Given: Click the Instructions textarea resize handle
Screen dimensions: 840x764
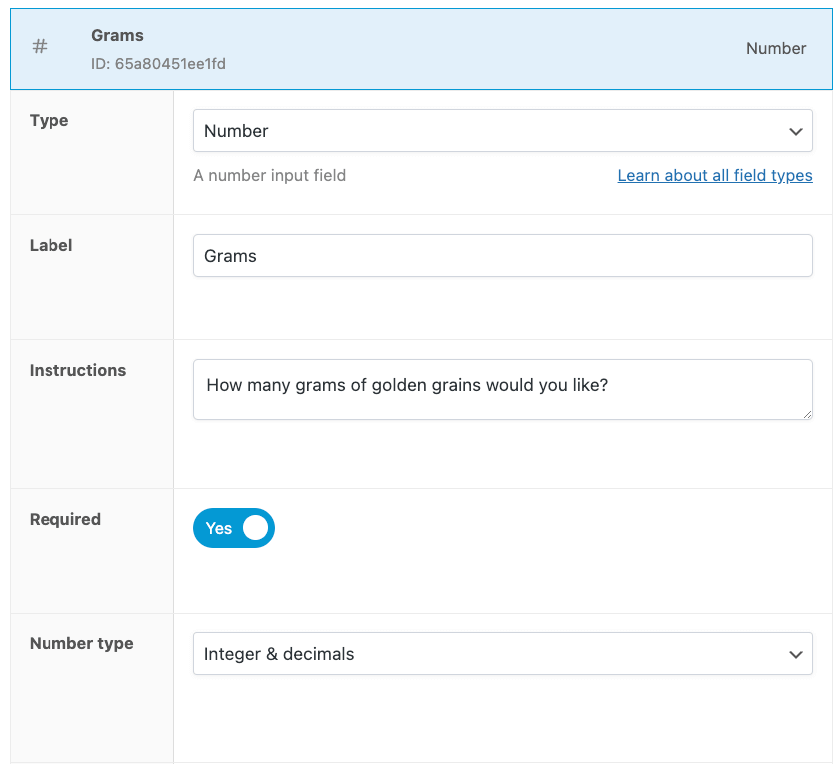Looking at the screenshot, I should point(806,414).
